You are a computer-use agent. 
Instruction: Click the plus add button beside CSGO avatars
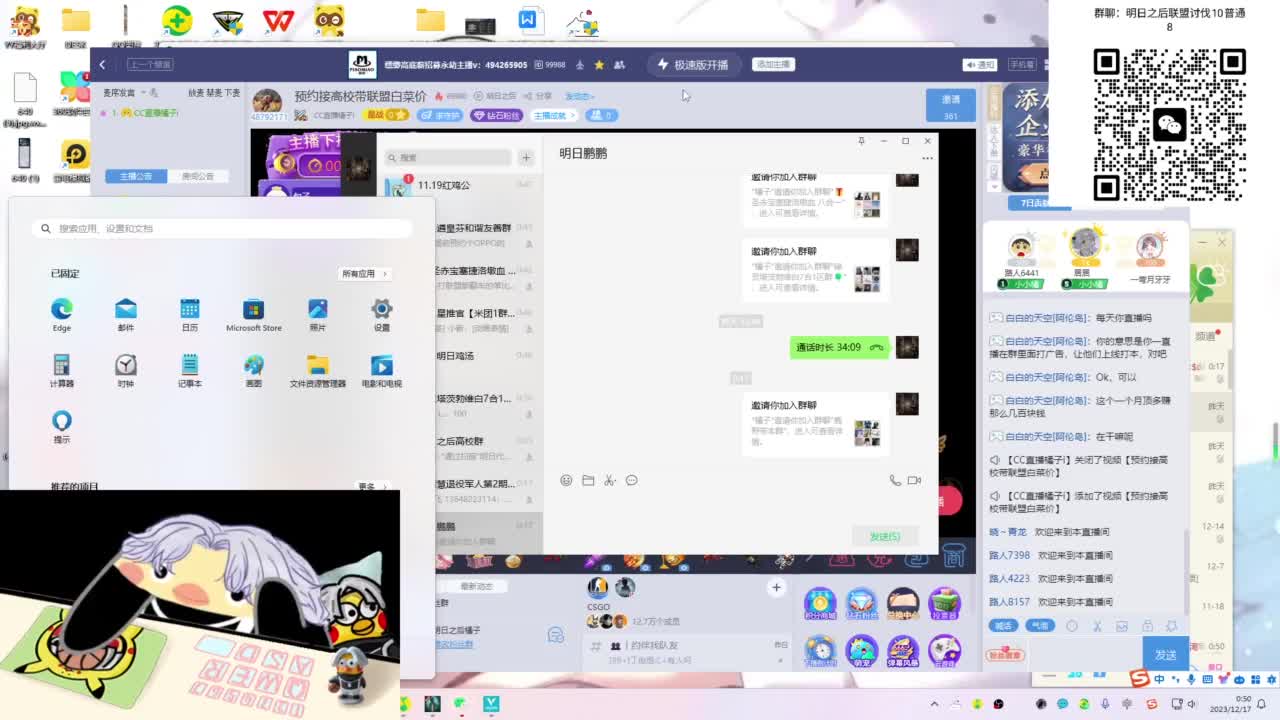click(776, 587)
